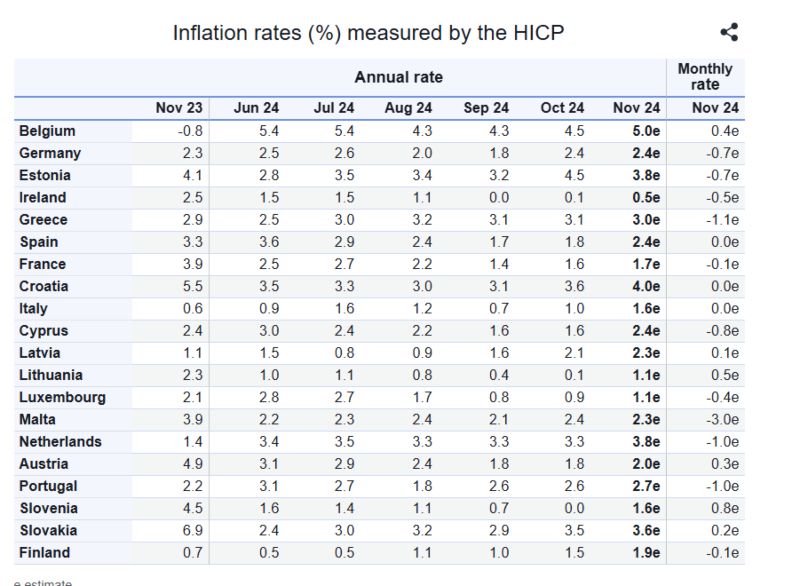
Task: Select the Nov 23 column header
Action: (179, 108)
